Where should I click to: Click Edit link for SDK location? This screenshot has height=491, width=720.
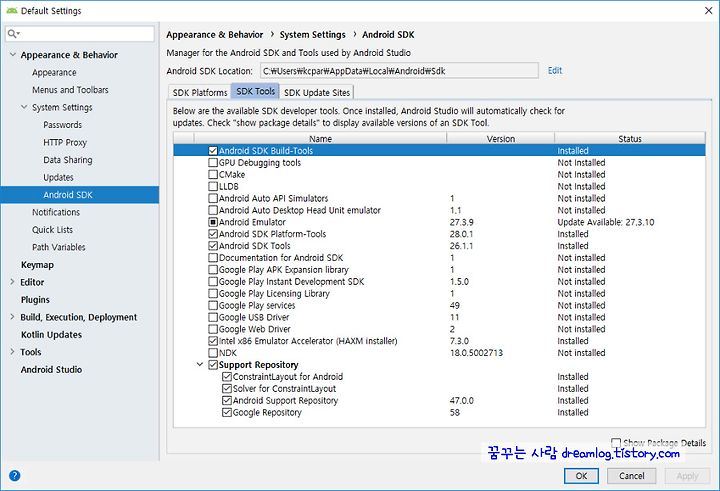(x=555, y=70)
